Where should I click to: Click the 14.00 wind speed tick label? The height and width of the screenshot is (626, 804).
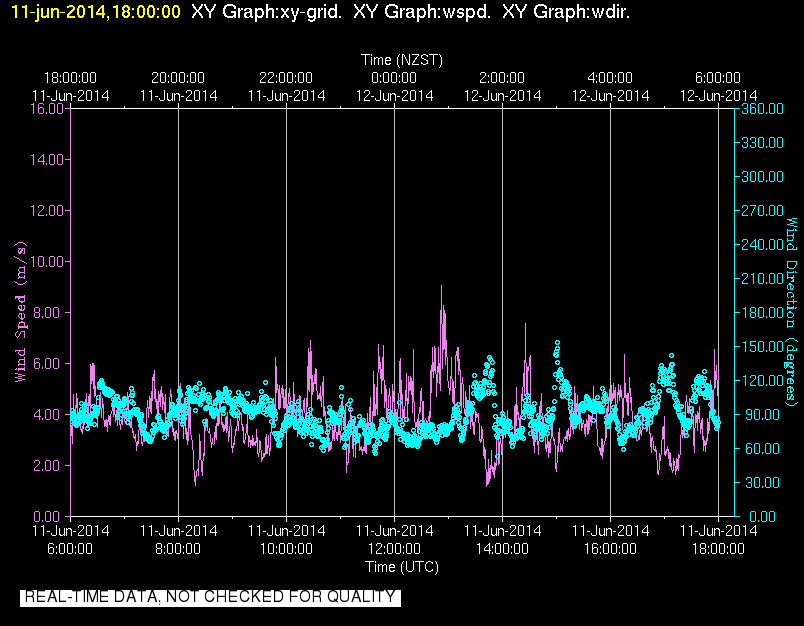pyautogui.click(x=47, y=159)
